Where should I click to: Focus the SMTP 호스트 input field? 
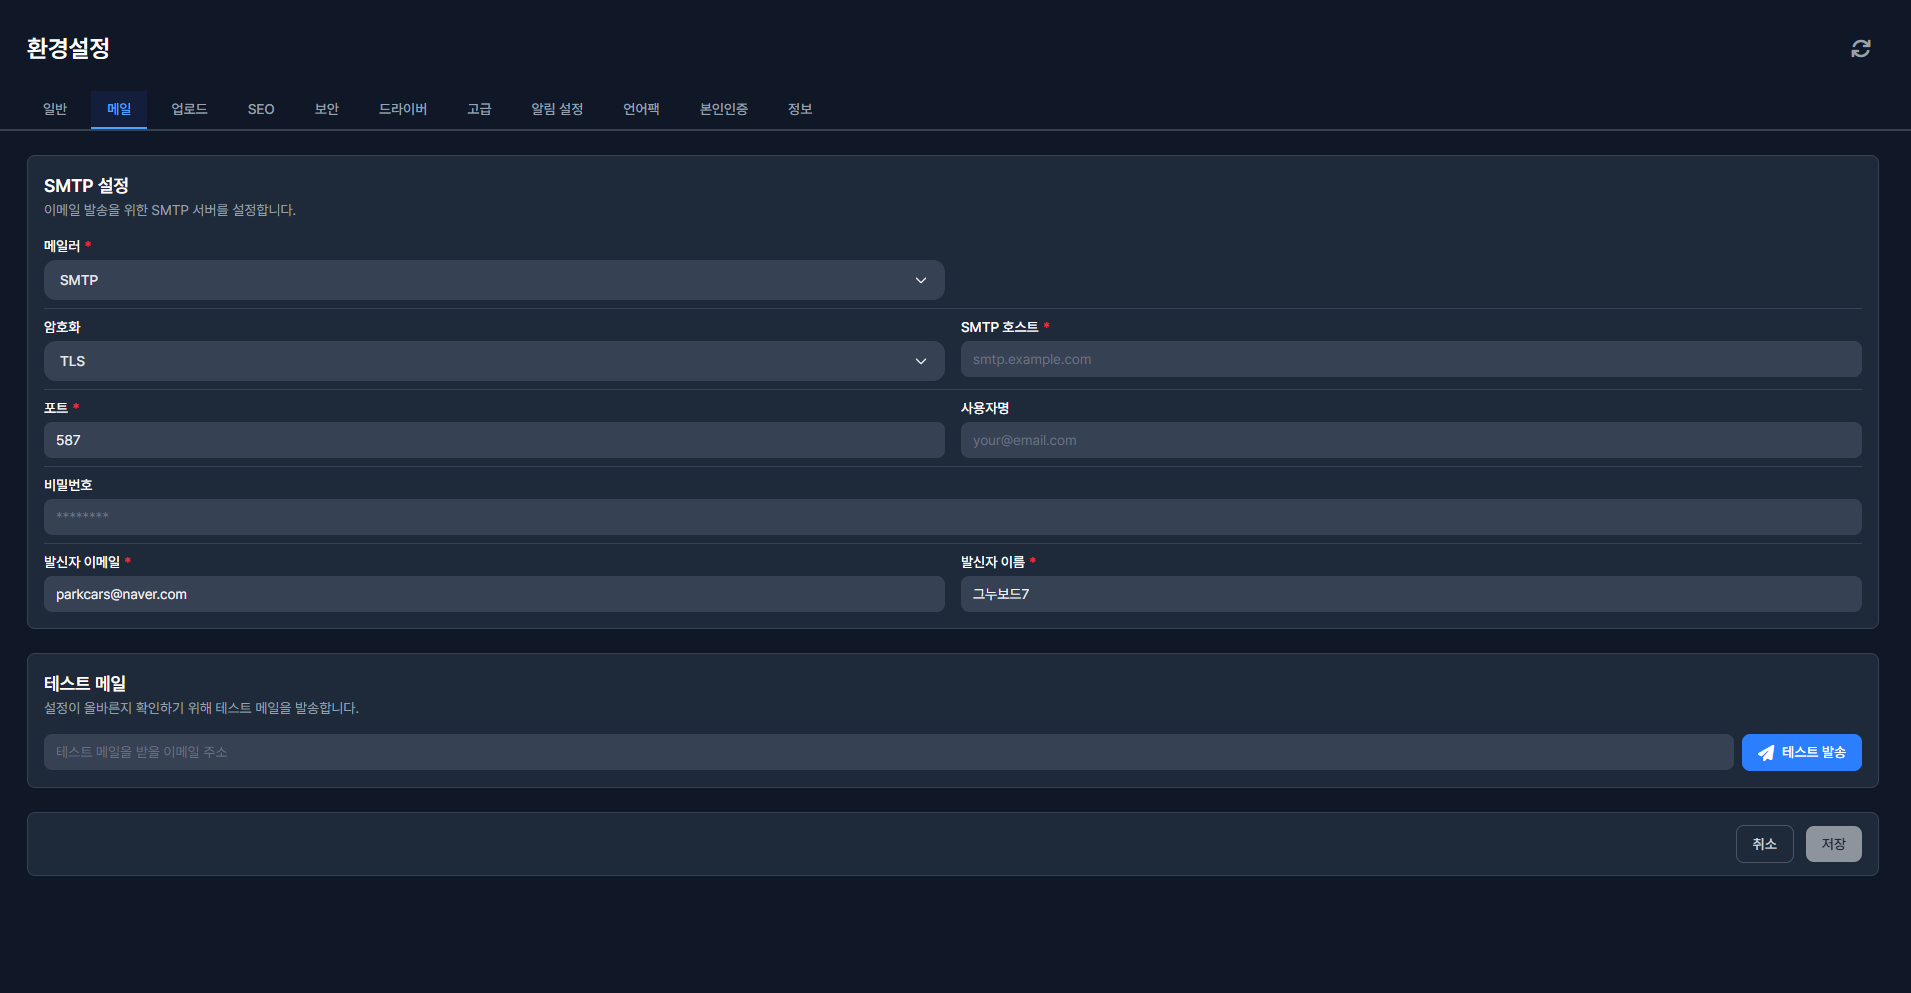click(1411, 359)
